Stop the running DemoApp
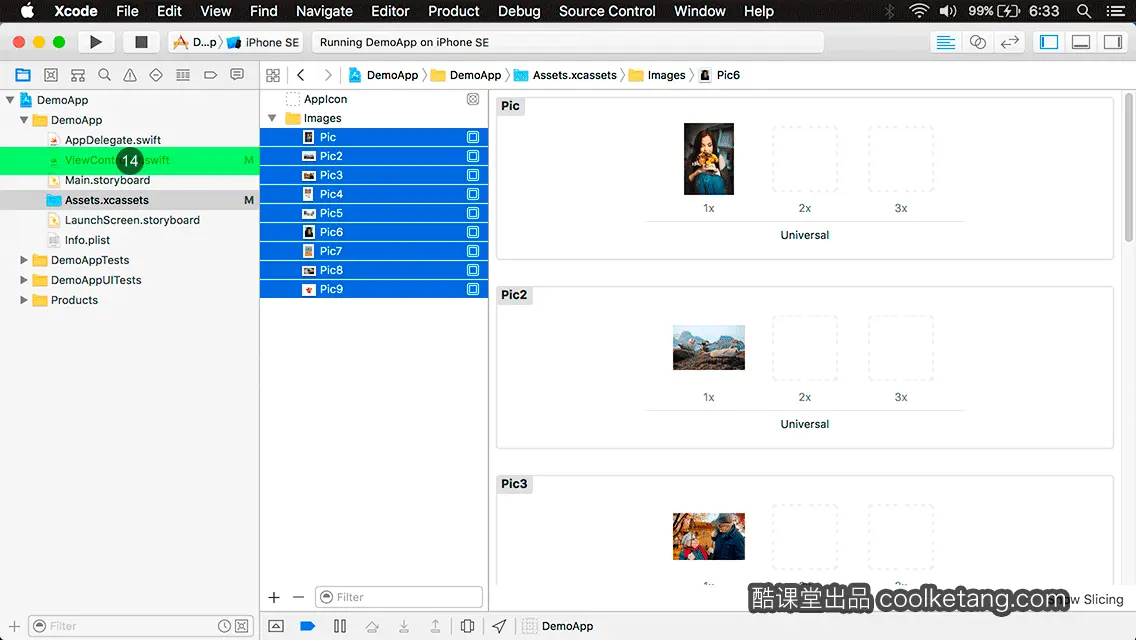The width and height of the screenshot is (1136, 640). pyautogui.click(x=141, y=42)
